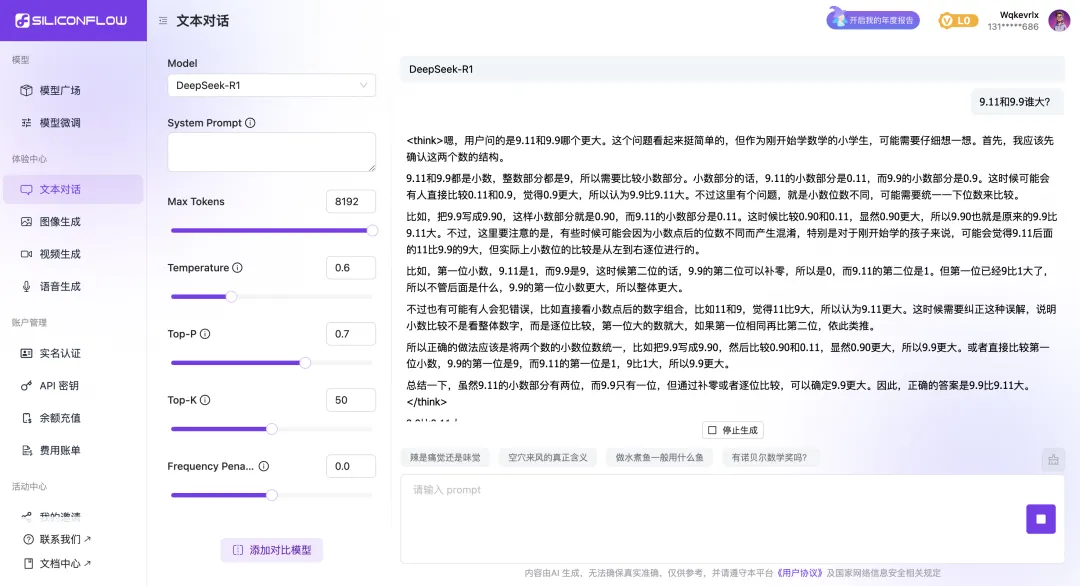Click the Max Tokens value field
The width and height of the screenshot is (1080, 586).
[351, 202]
